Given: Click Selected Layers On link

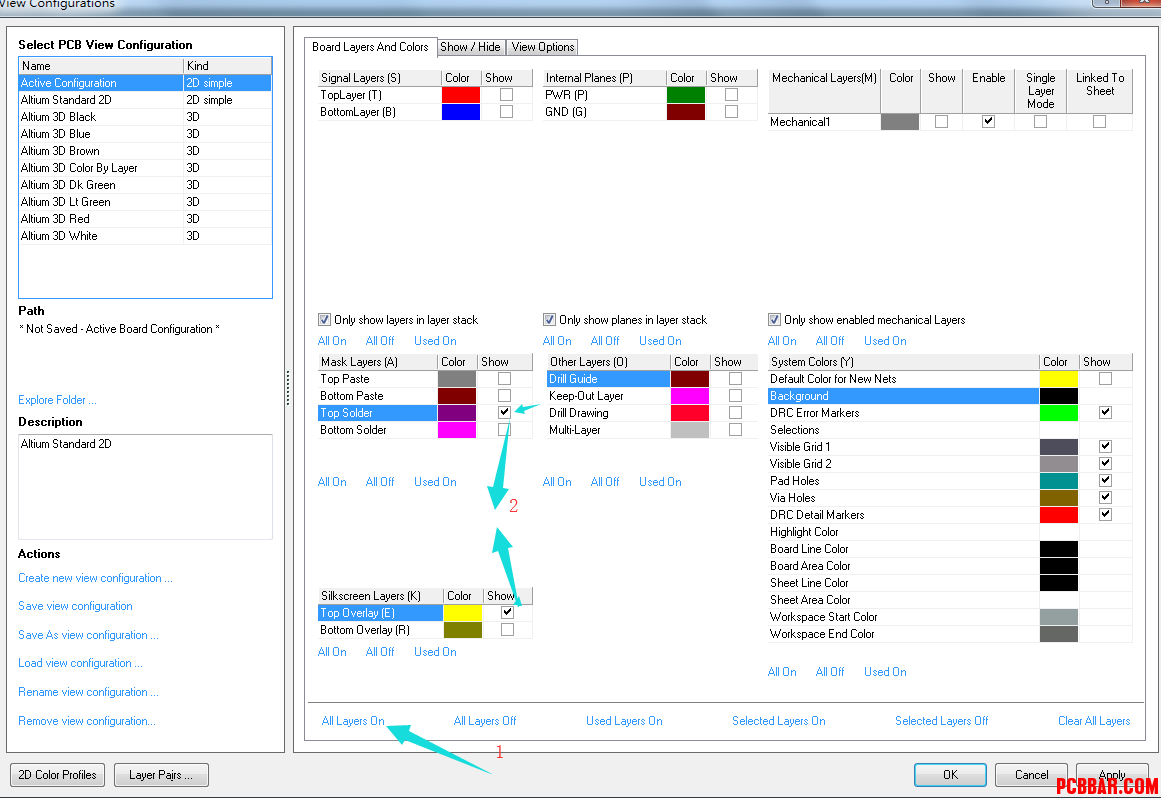Looking at the screenshot, I should (x=779, y=721).
